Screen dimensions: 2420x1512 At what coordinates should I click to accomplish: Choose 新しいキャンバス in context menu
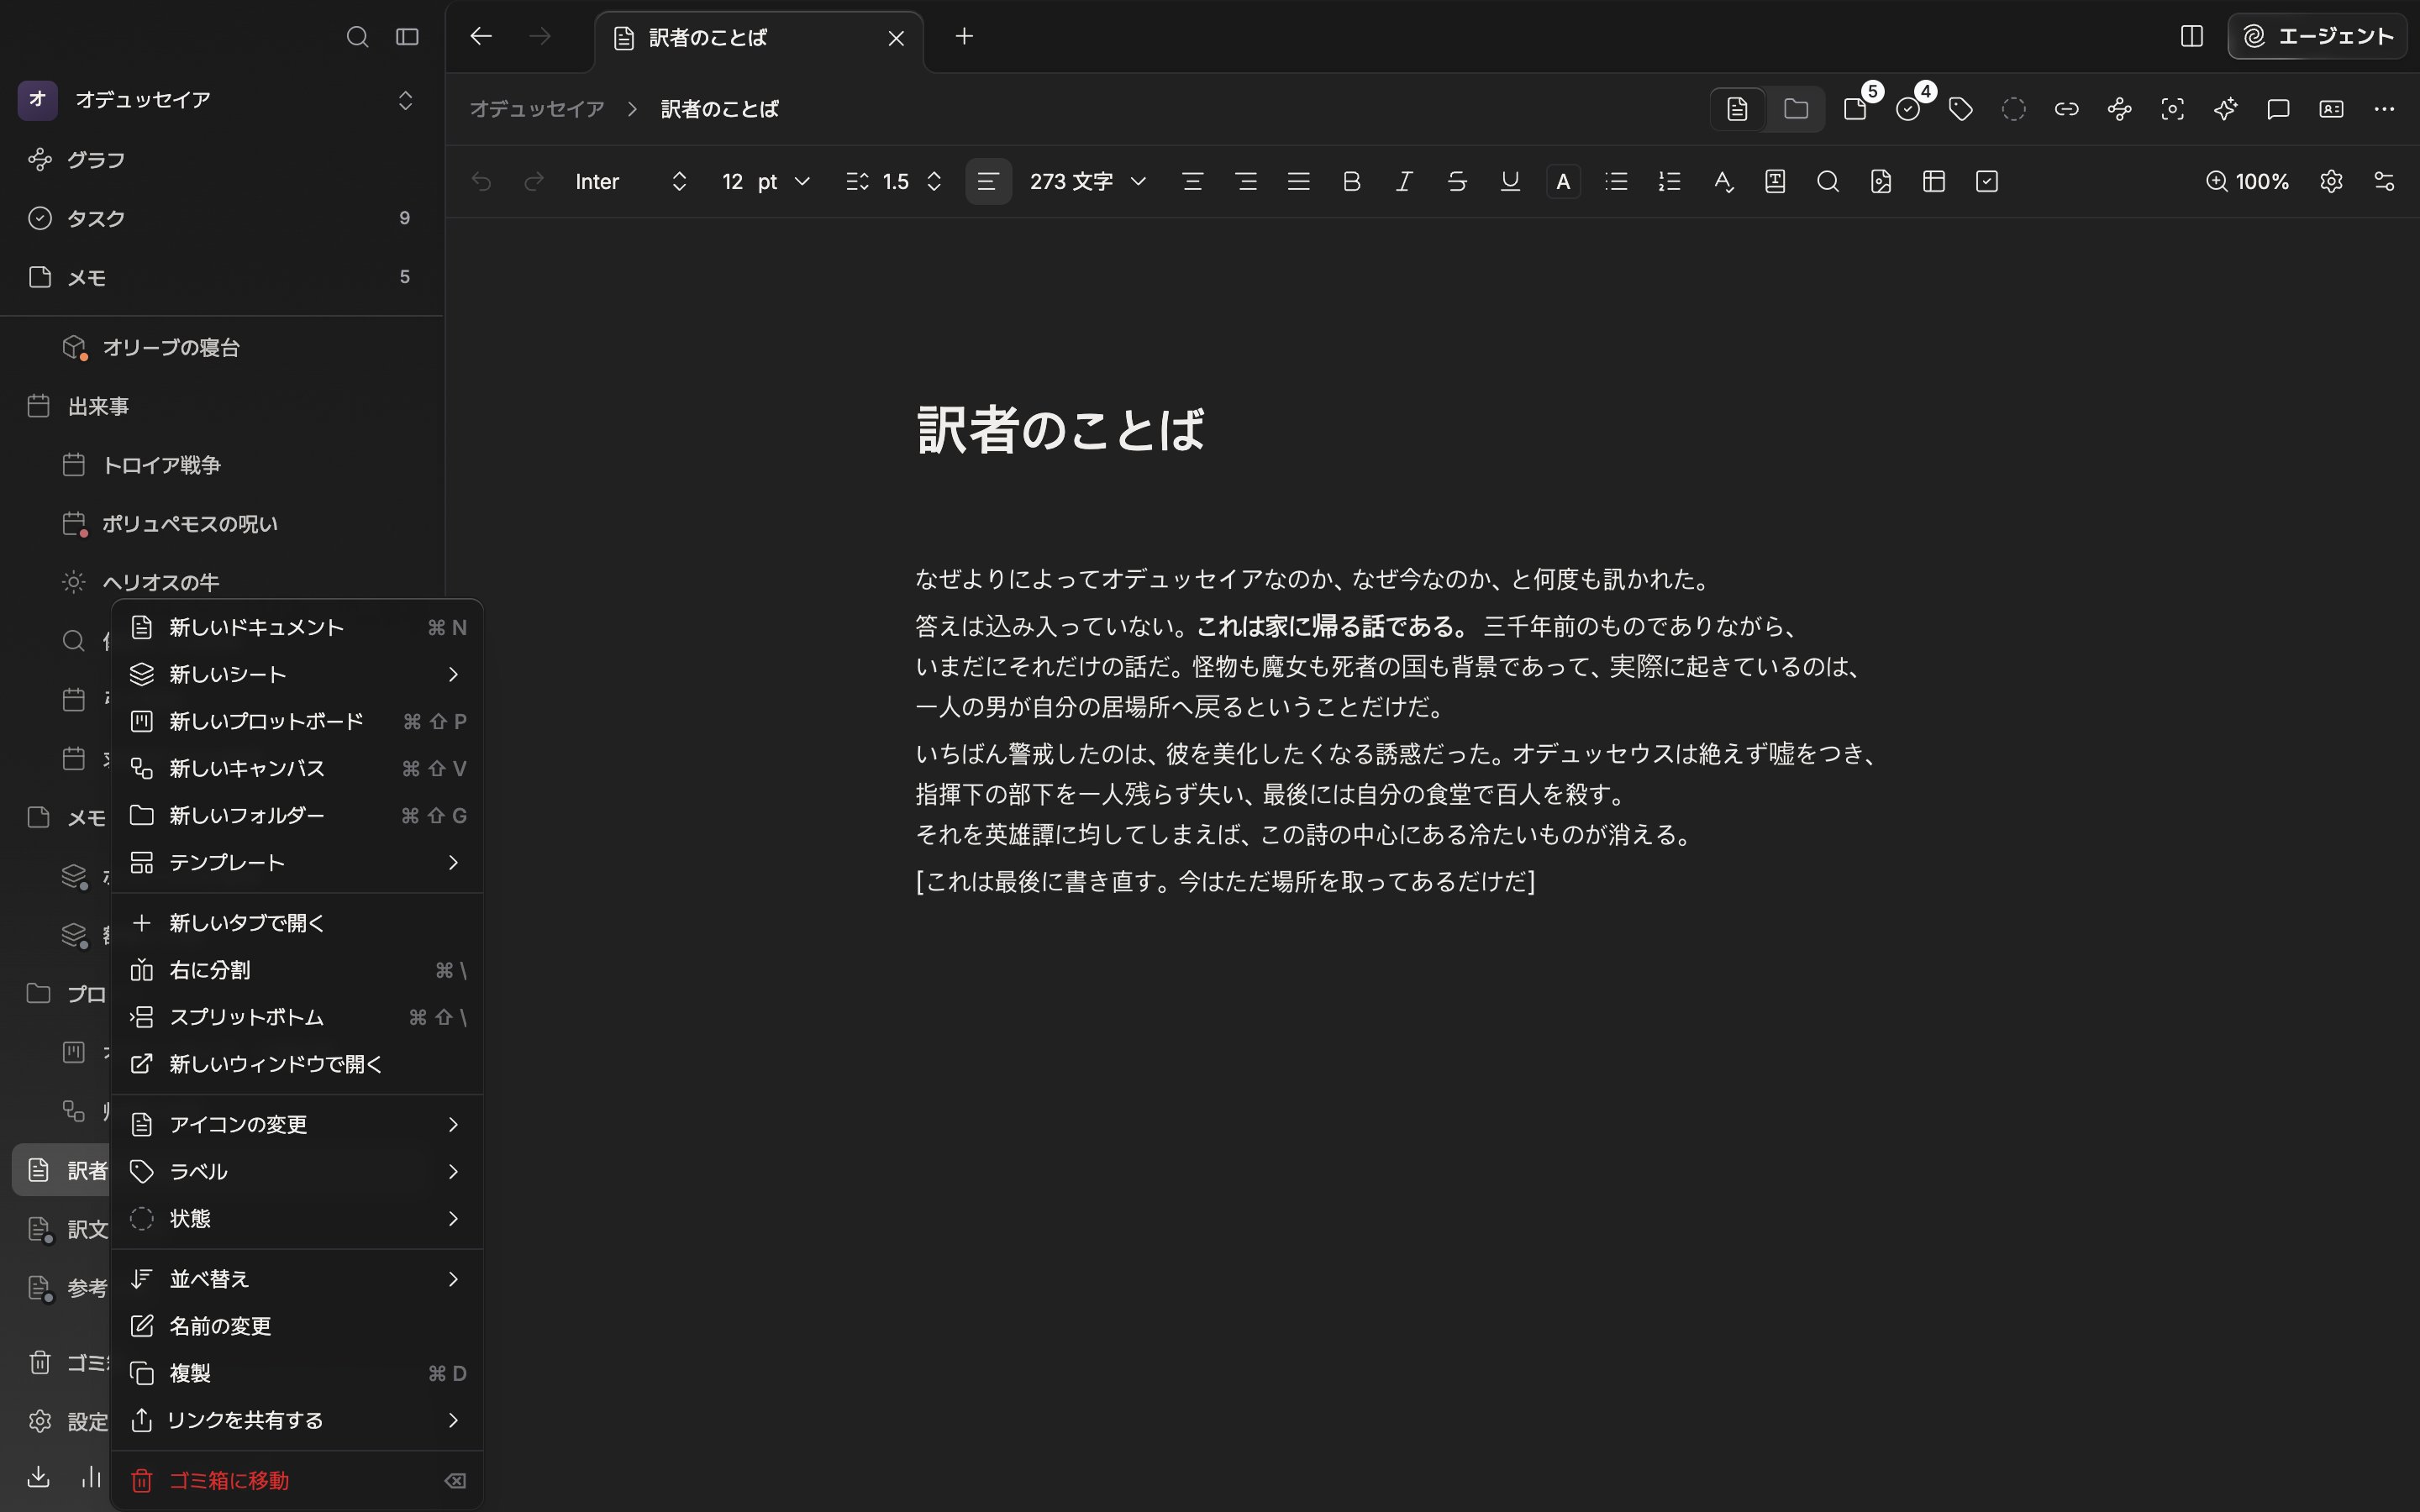(x=297, y=768)
